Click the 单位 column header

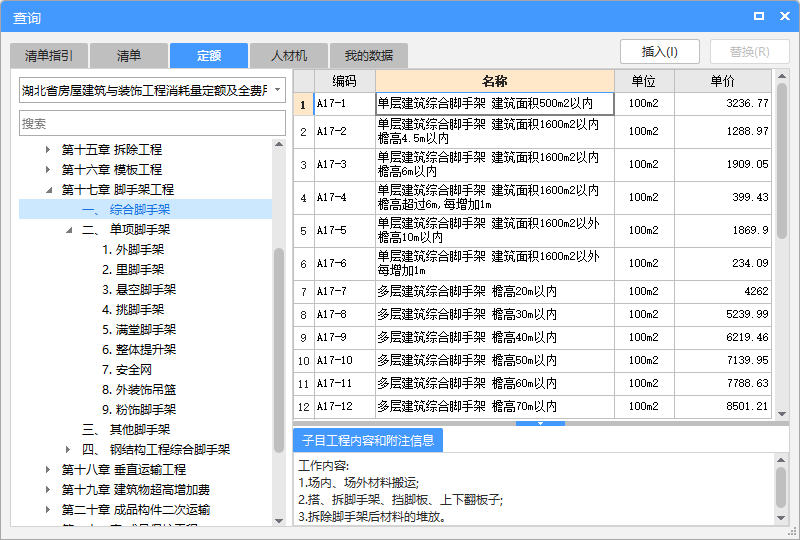click(x=644, y=81)
